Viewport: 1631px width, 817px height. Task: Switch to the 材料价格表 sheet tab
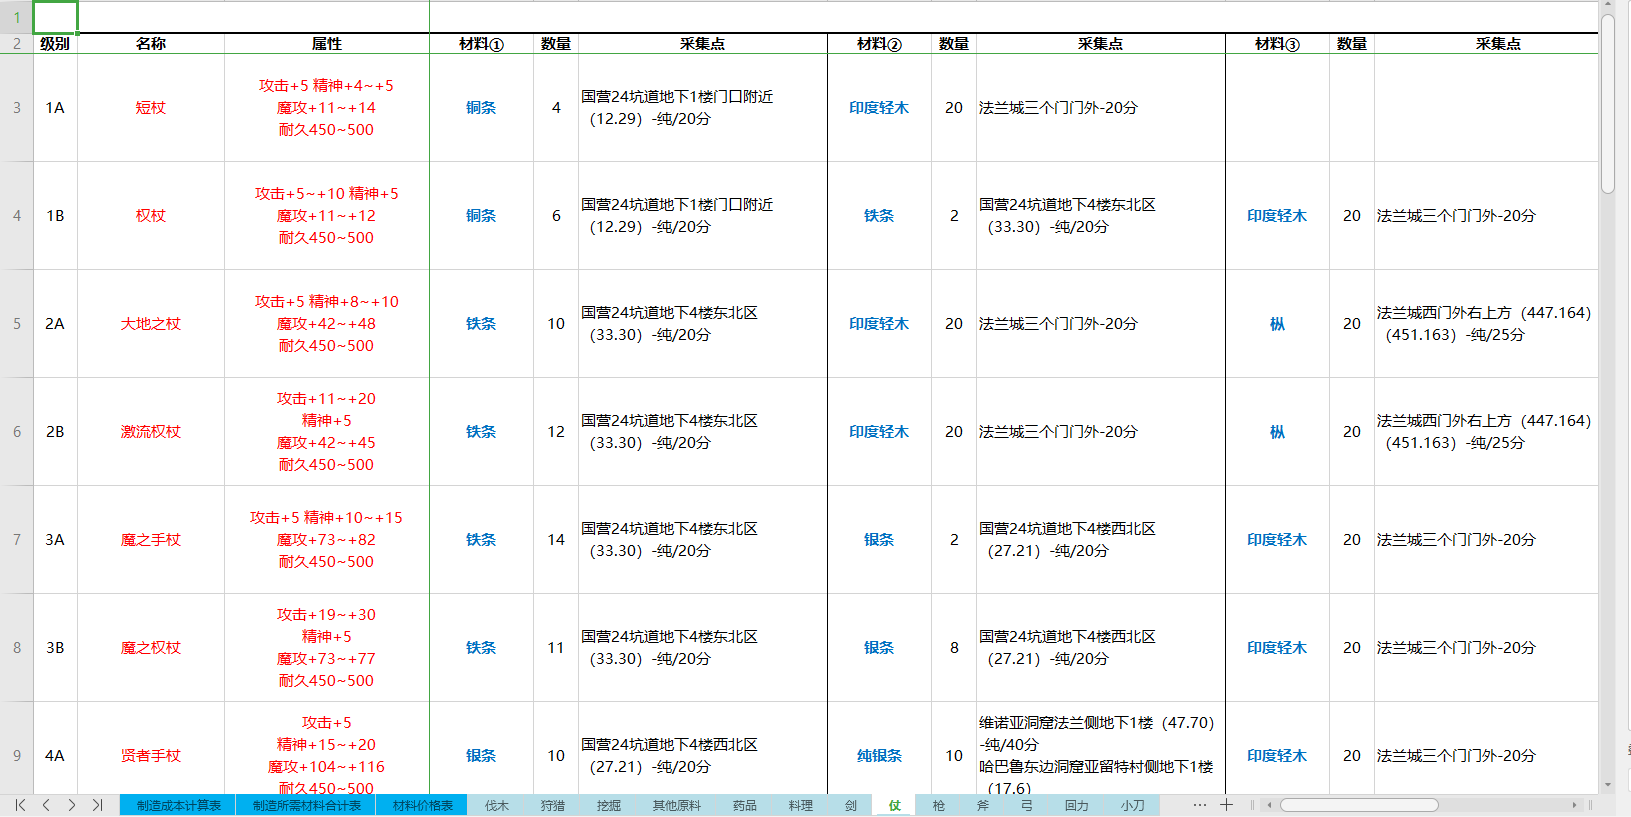point(422,806)
